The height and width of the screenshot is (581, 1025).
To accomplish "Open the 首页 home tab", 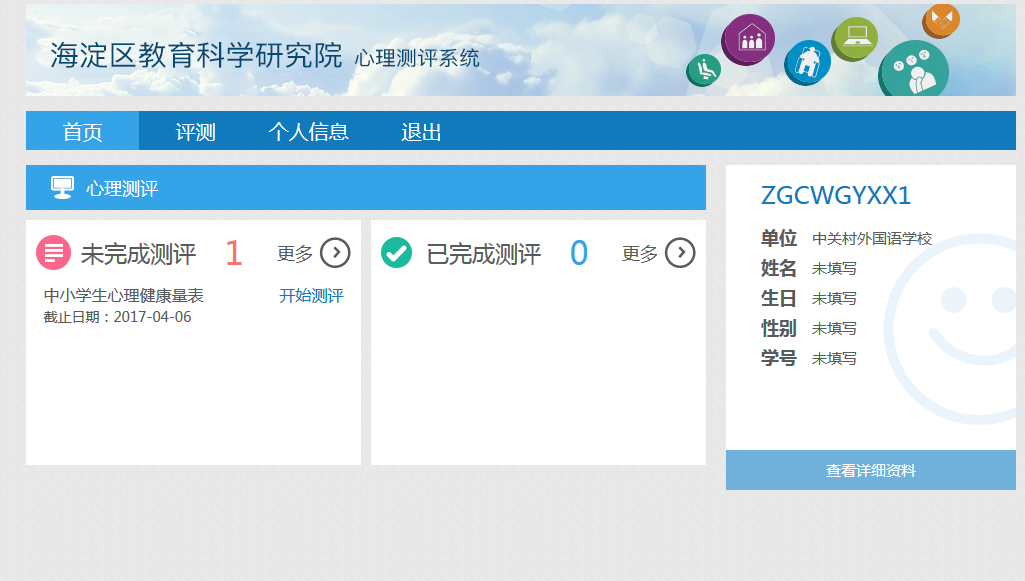I will tap(82, 131).
